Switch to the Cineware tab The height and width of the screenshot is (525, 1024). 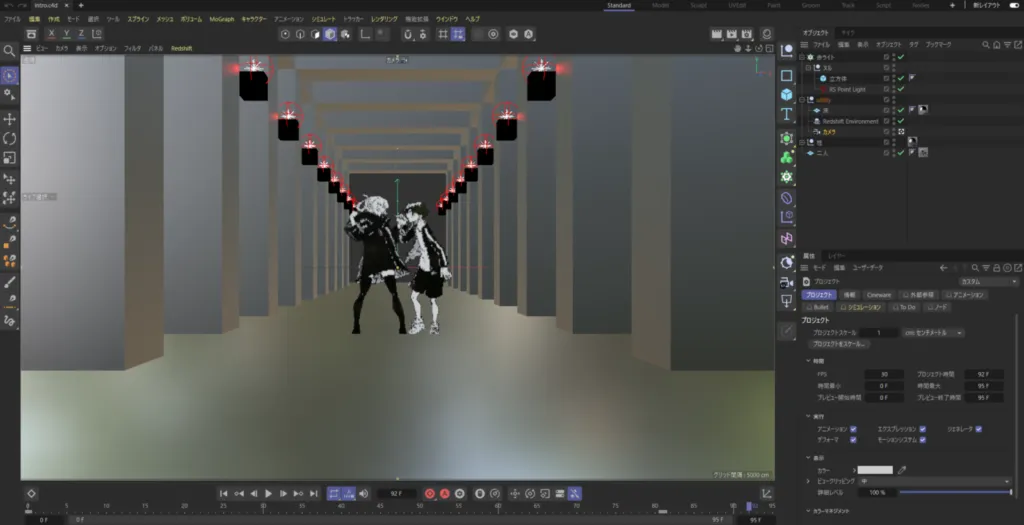tap(878, 295)
